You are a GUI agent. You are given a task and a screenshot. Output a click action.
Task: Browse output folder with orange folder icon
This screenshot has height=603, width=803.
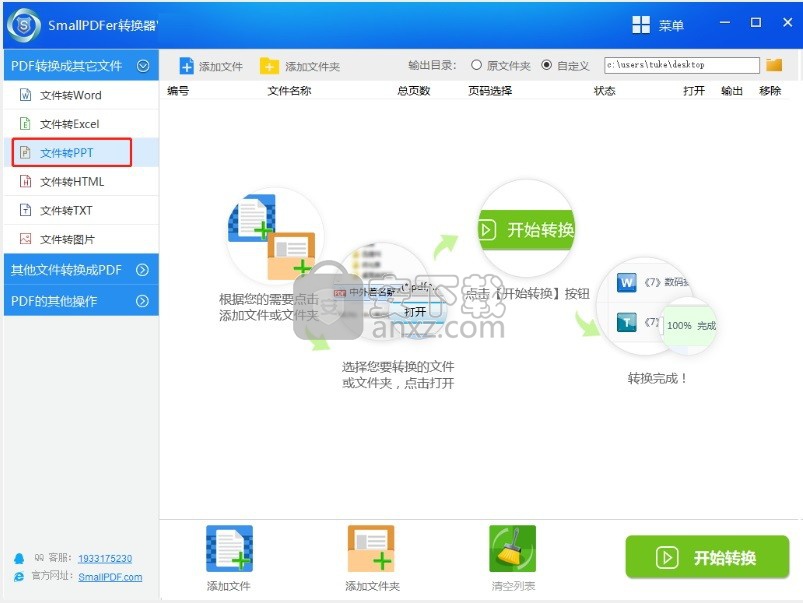(774, 65)
